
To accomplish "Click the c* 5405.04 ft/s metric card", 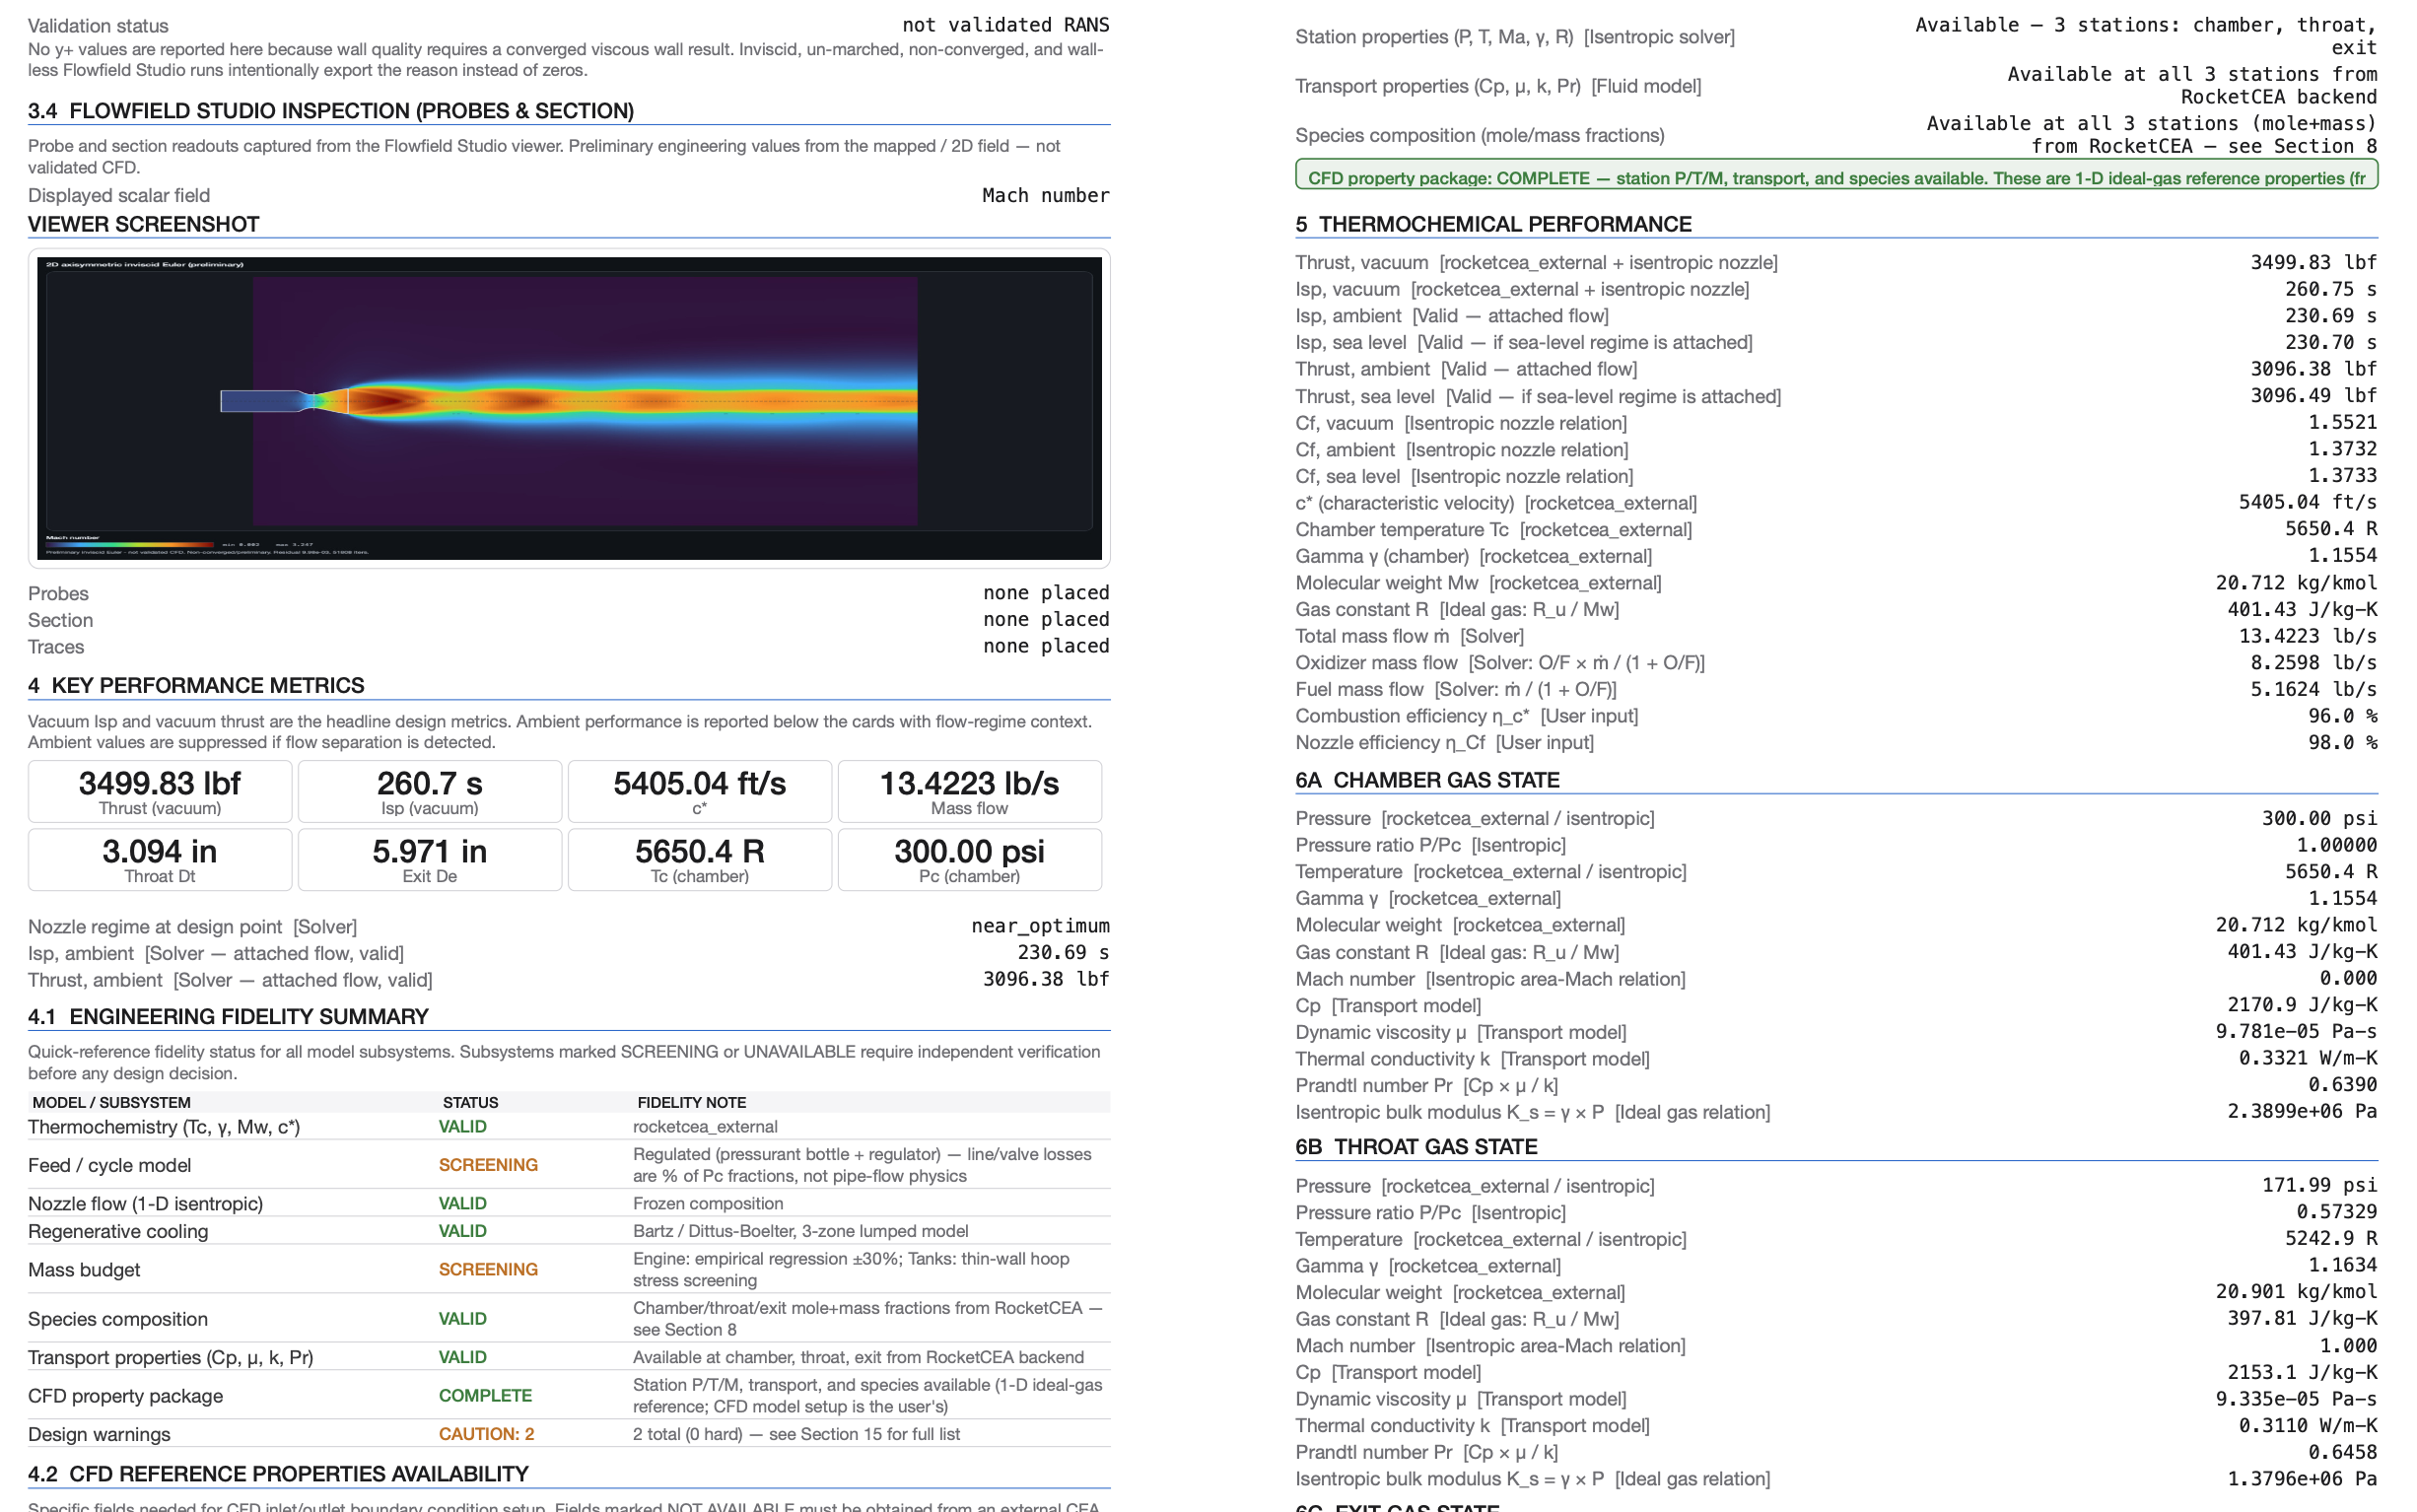I will (700, 791).
